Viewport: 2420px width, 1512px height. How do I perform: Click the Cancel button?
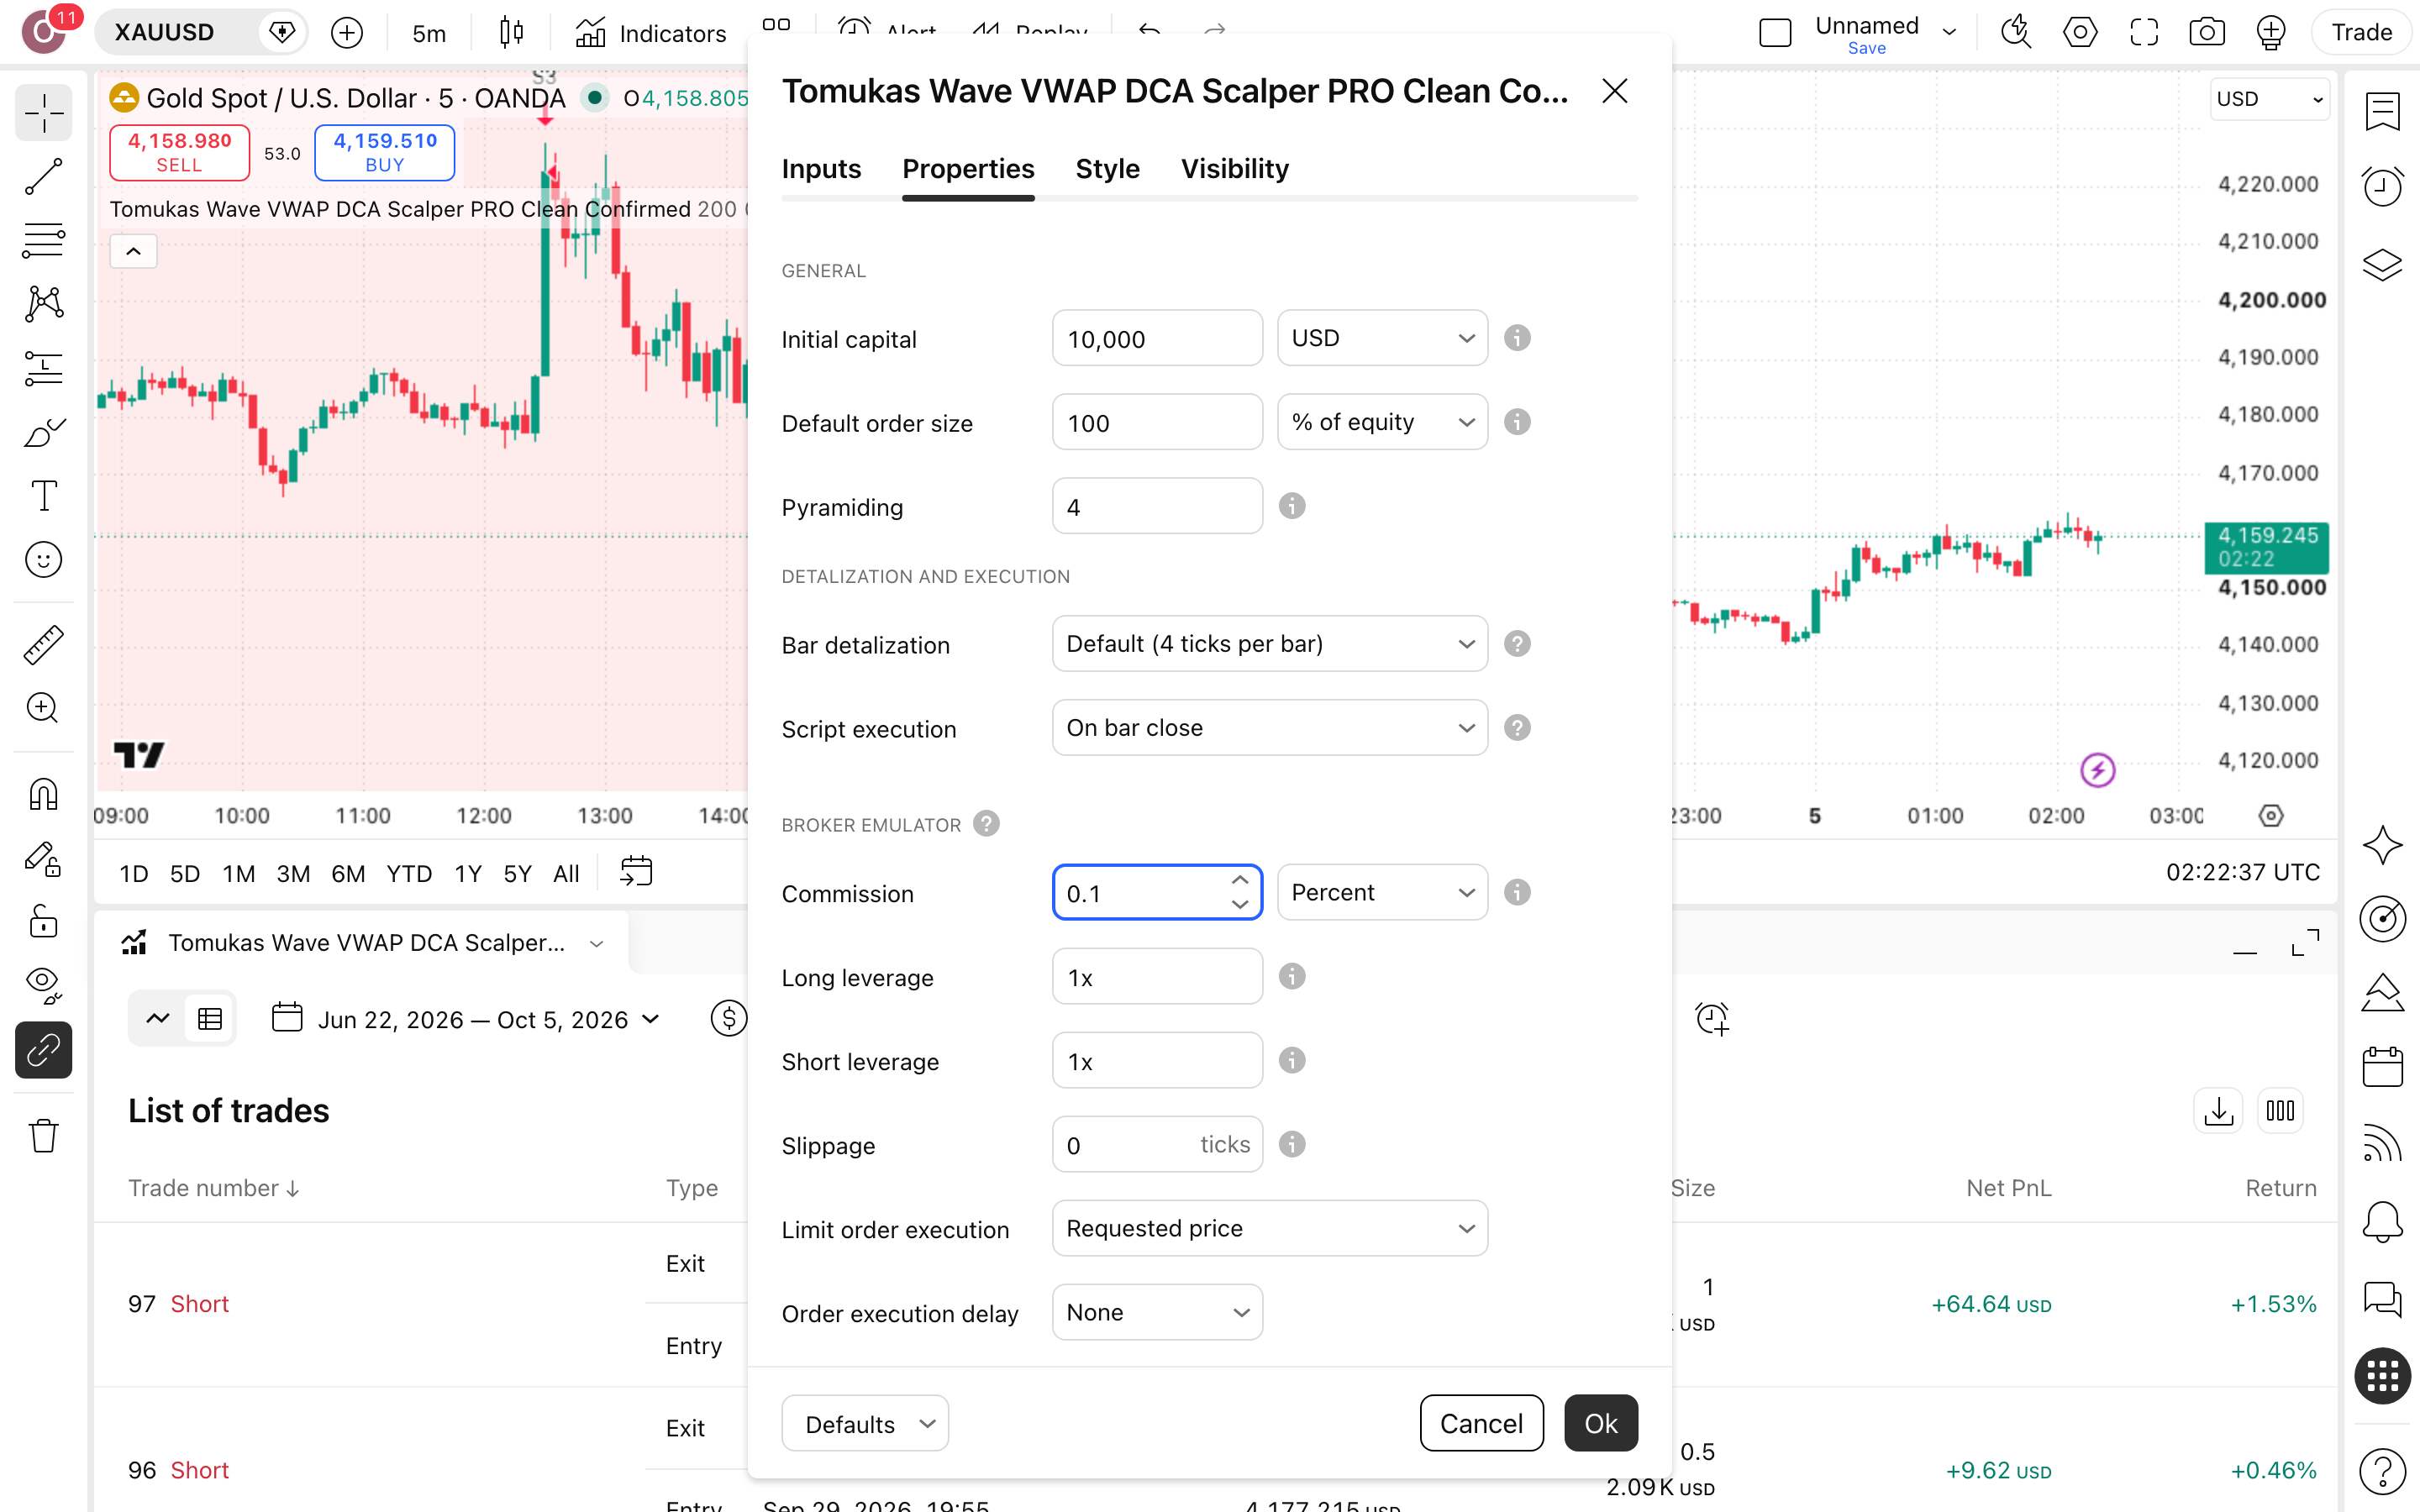(1481, 1423)
